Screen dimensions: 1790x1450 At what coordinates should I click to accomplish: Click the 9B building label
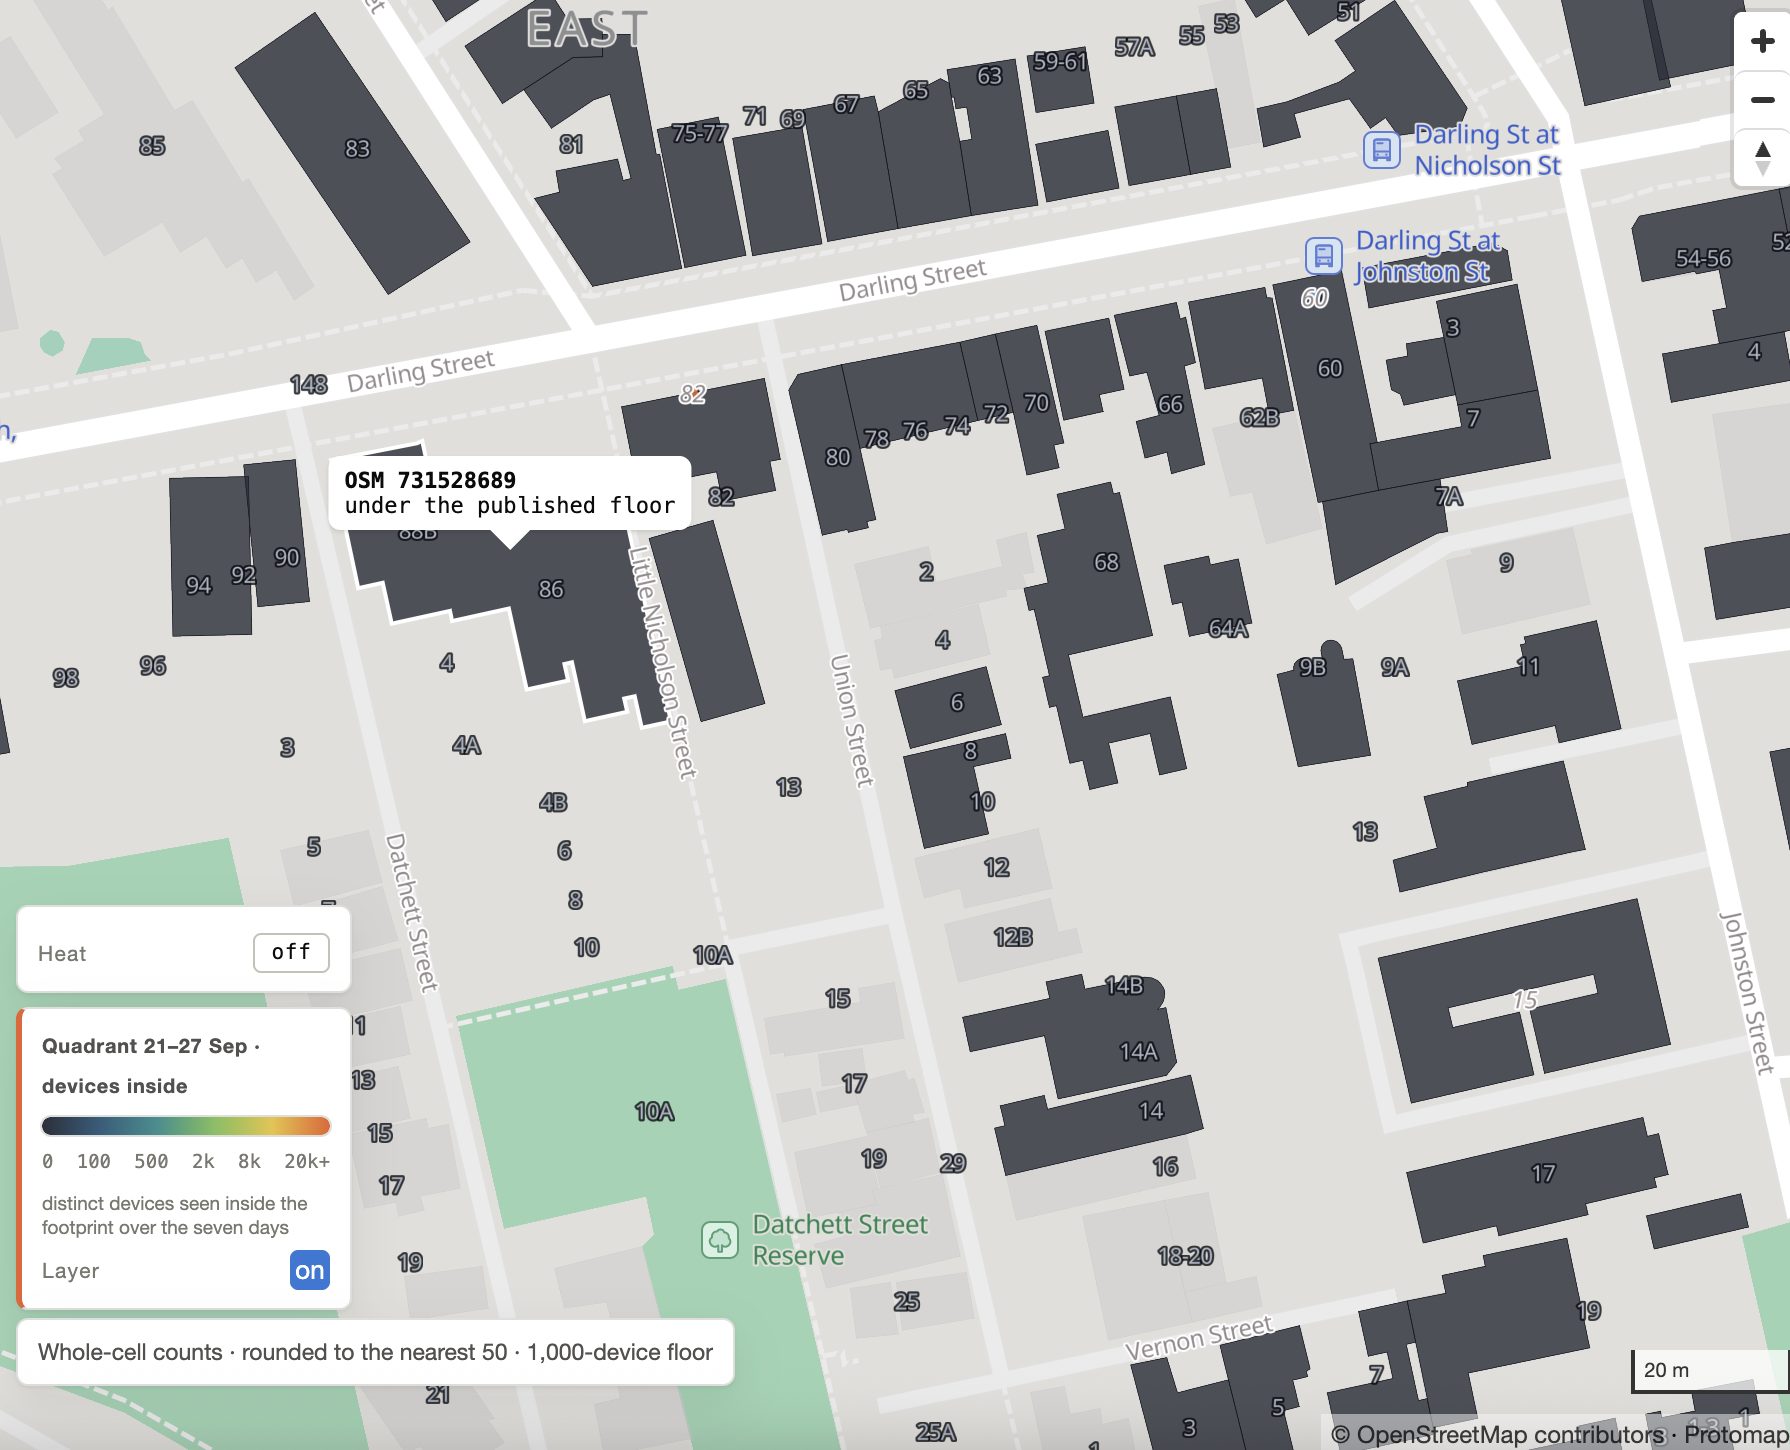1312,667
